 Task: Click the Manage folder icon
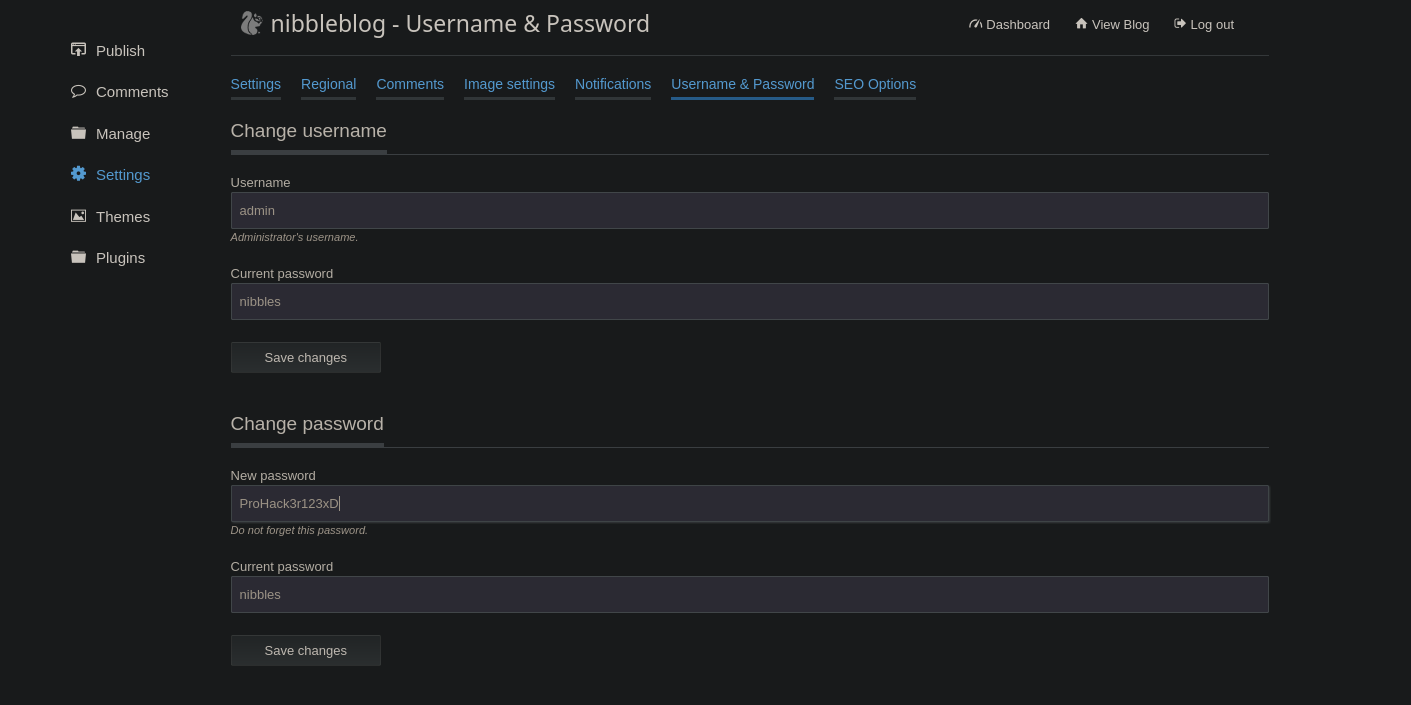[78, 132]
